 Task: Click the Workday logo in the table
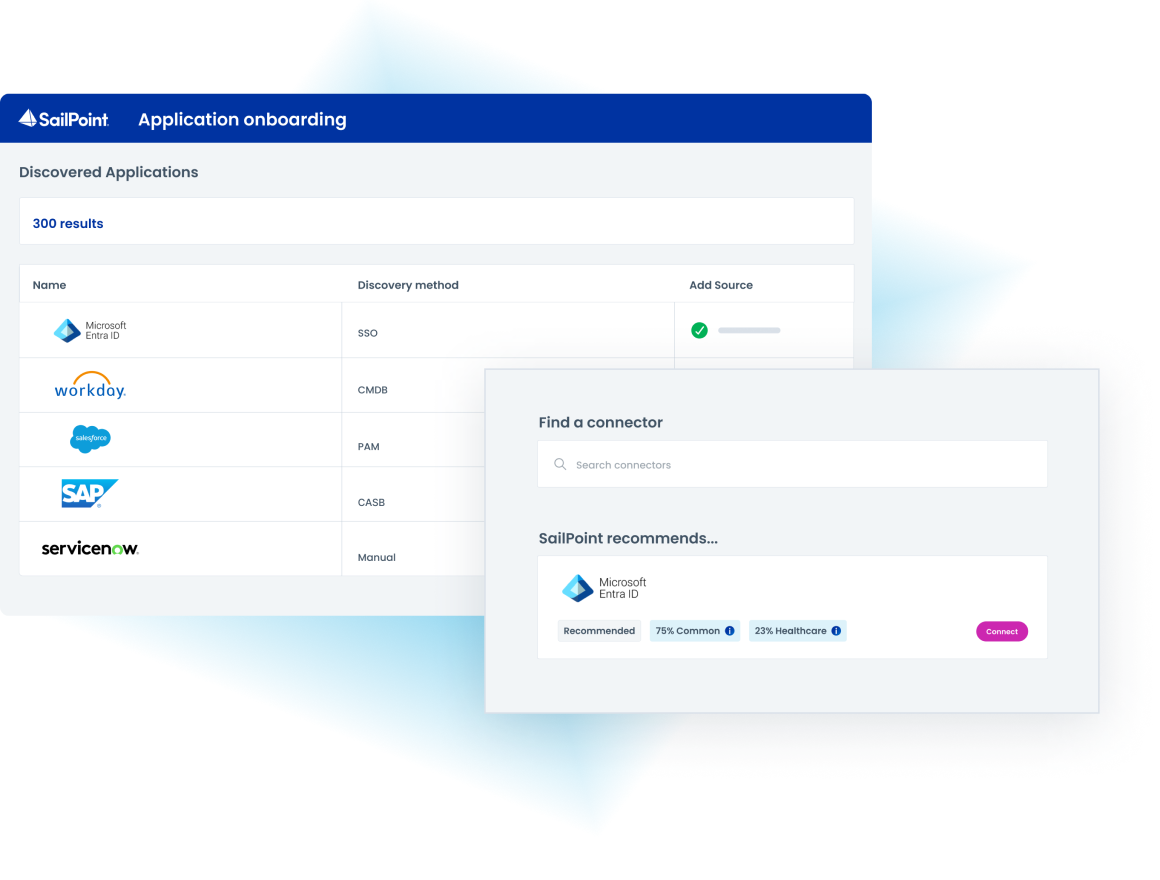(x=90, y=385)
